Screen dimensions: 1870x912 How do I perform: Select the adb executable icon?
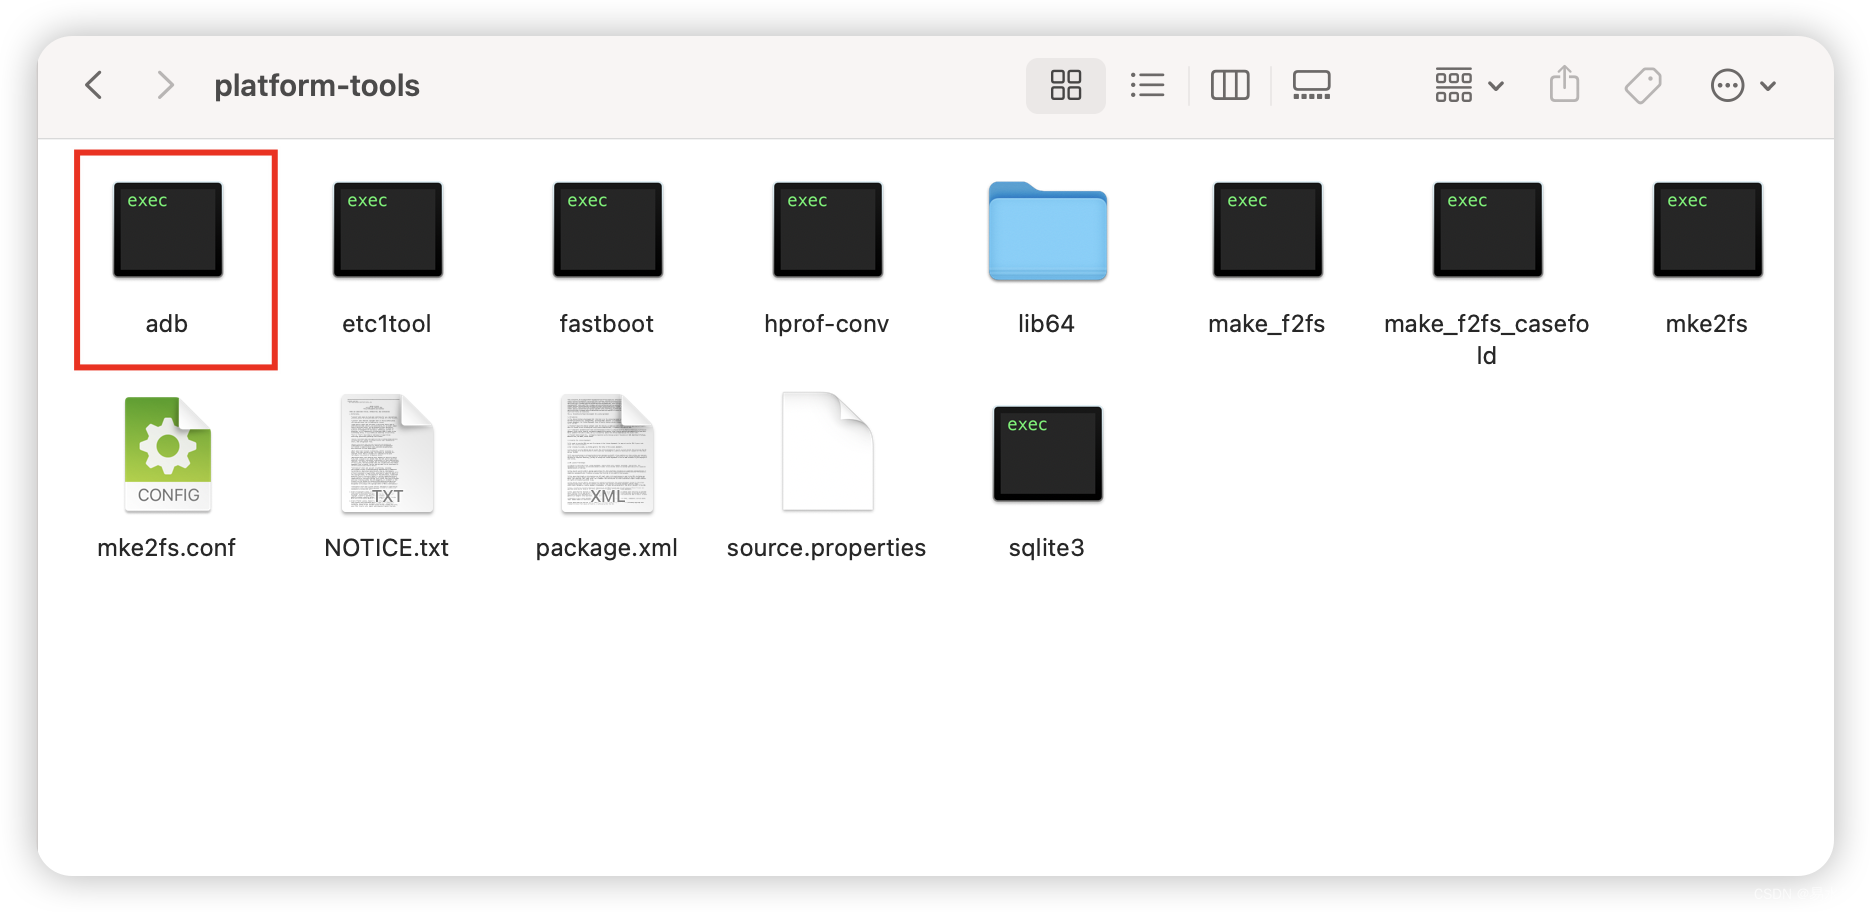click(x=167, y=229)
